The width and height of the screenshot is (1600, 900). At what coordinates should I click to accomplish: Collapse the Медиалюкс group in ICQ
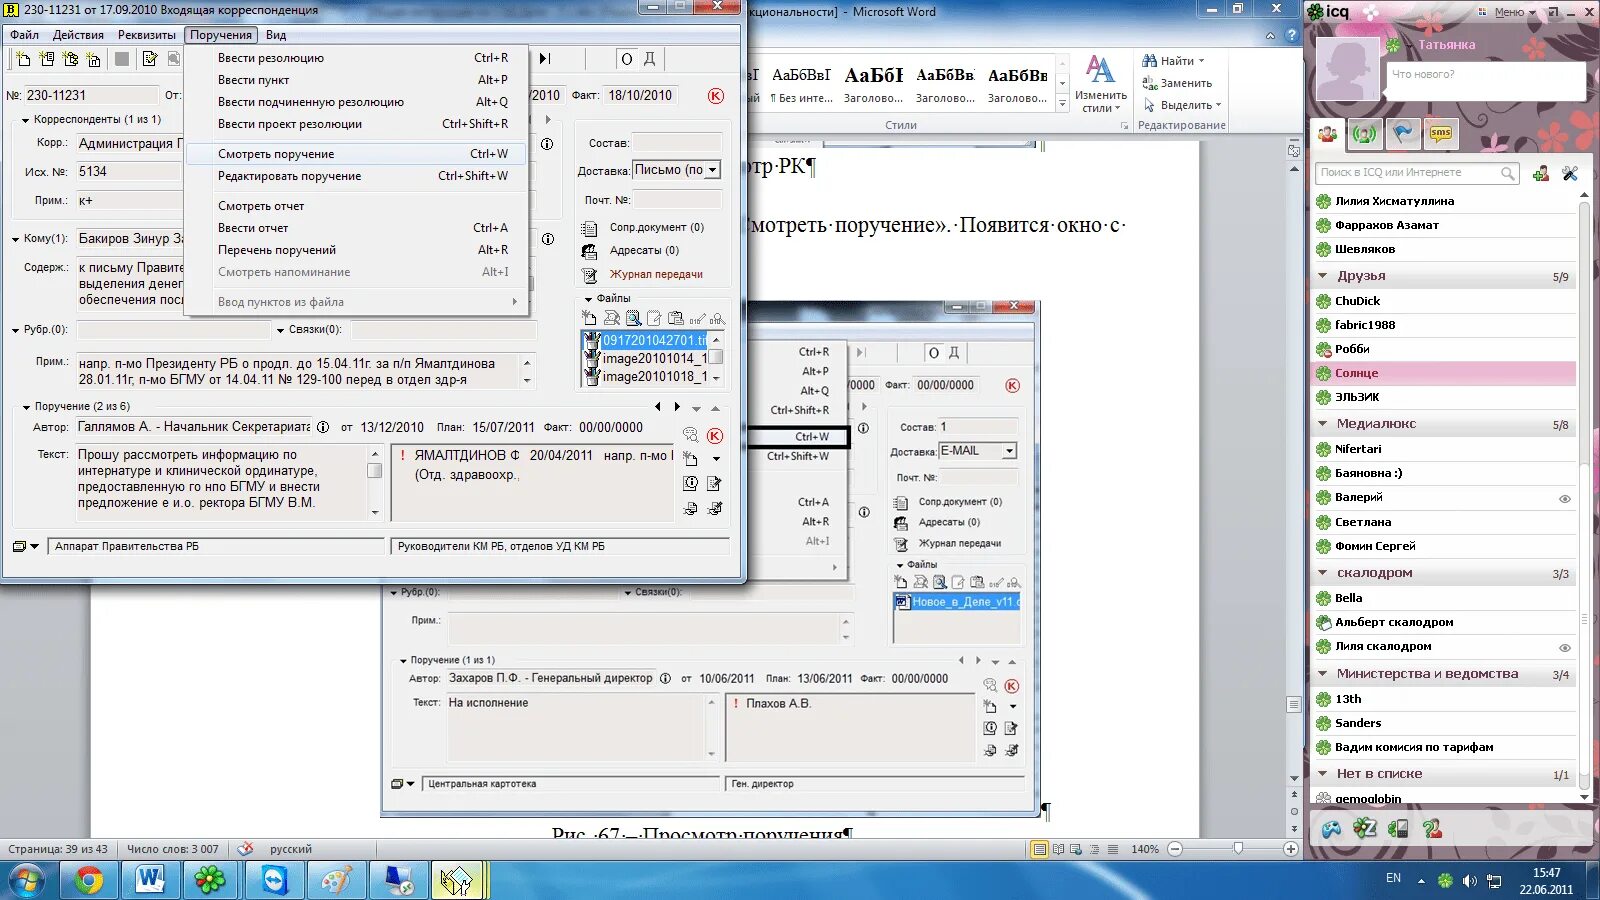coord(1323,424)
